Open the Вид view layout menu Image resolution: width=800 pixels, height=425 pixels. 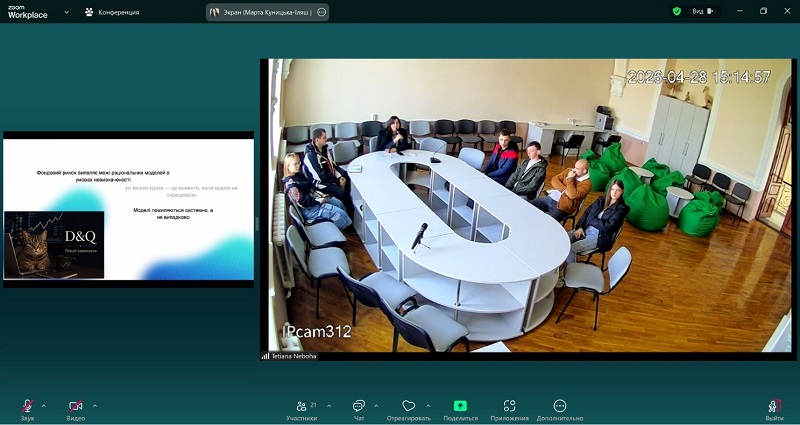pyautogui.click(x=703, y=11)
